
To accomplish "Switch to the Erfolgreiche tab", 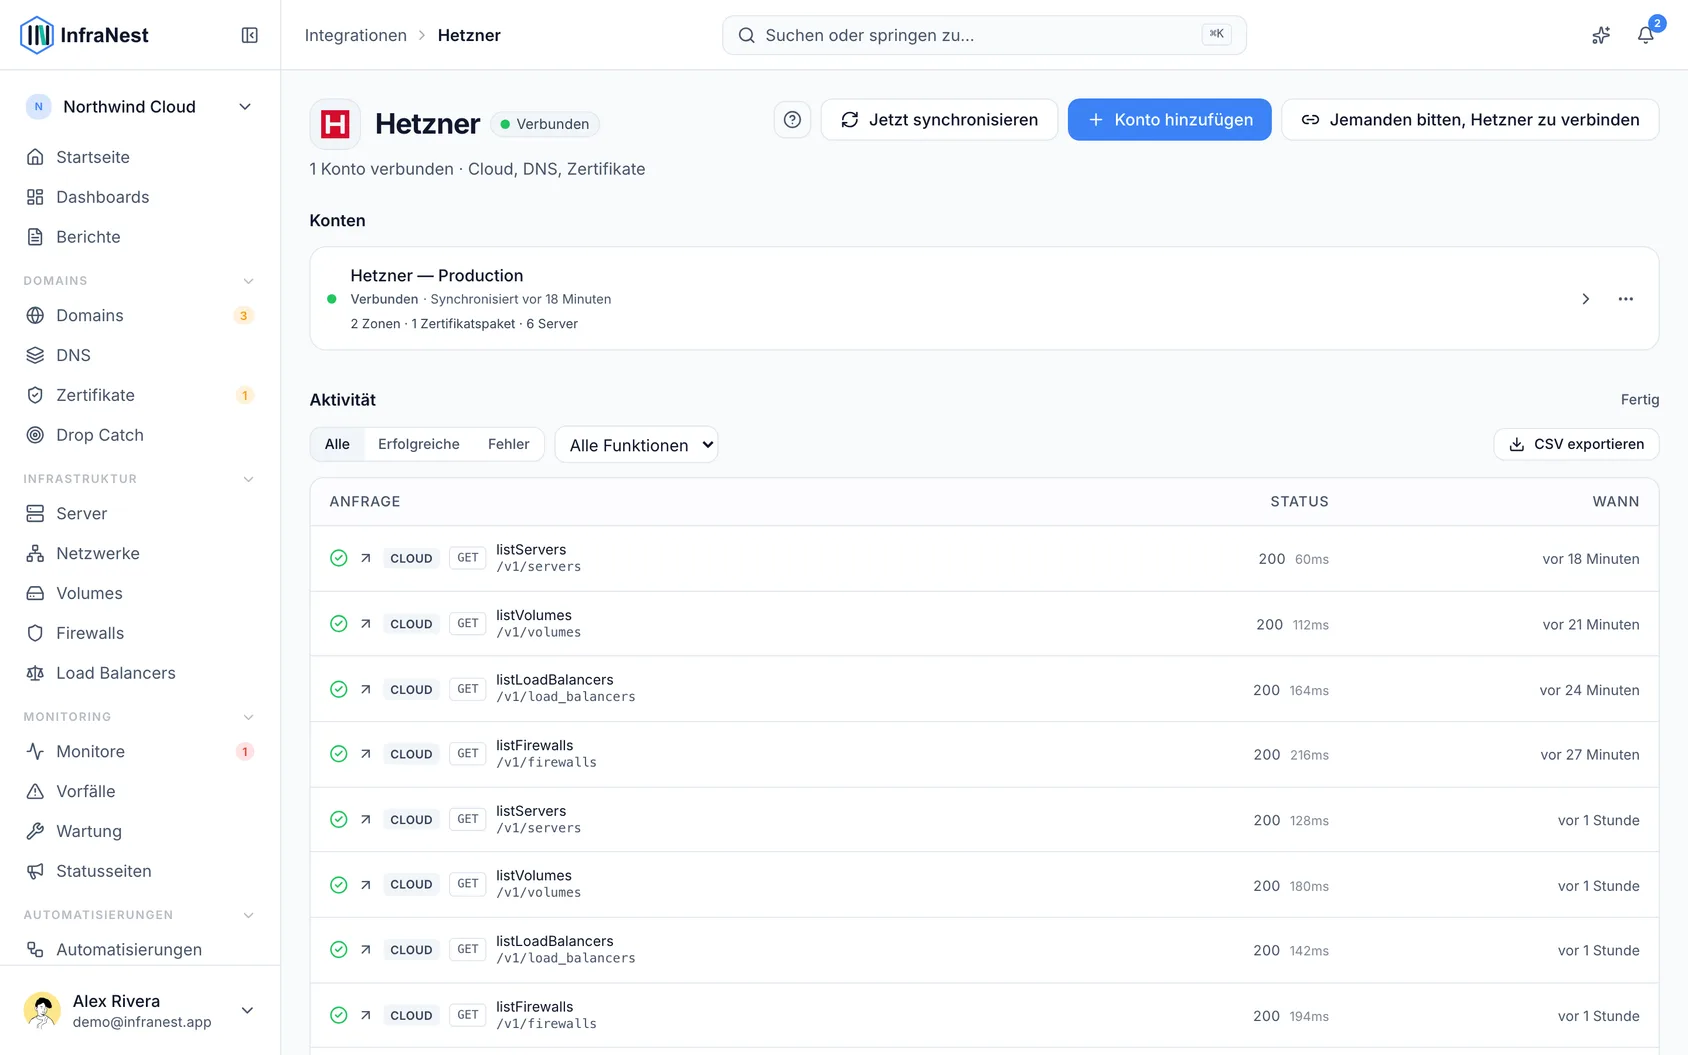I will 419,444.
